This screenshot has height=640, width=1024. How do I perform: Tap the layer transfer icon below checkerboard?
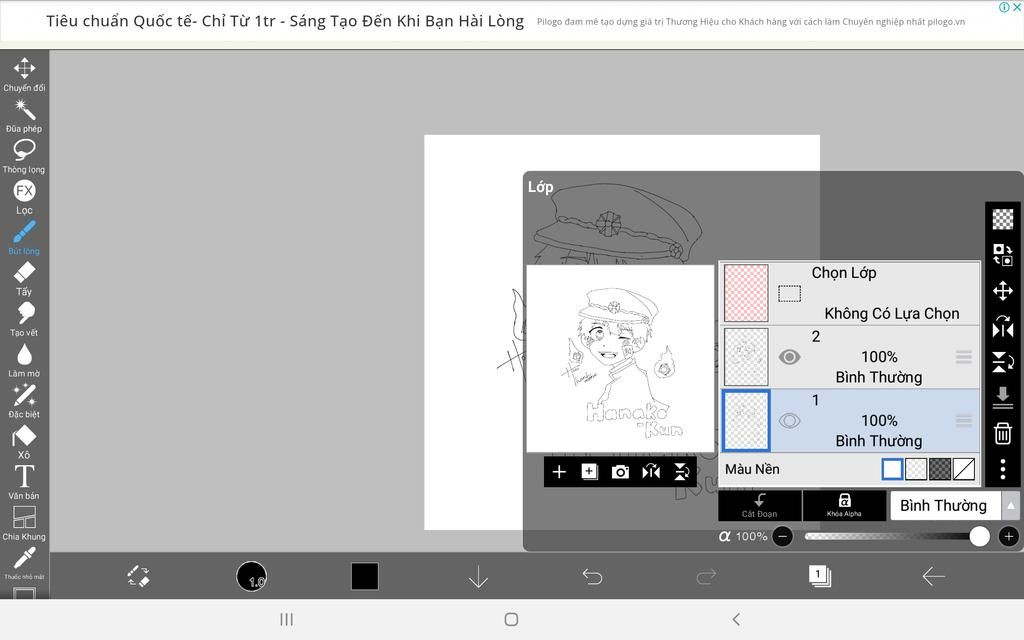1003,255
